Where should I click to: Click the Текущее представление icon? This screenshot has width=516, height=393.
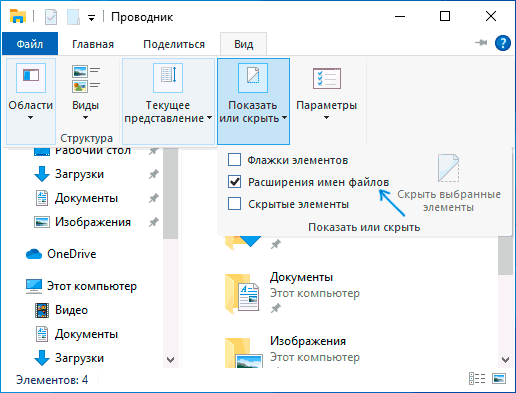click(168, 77)
